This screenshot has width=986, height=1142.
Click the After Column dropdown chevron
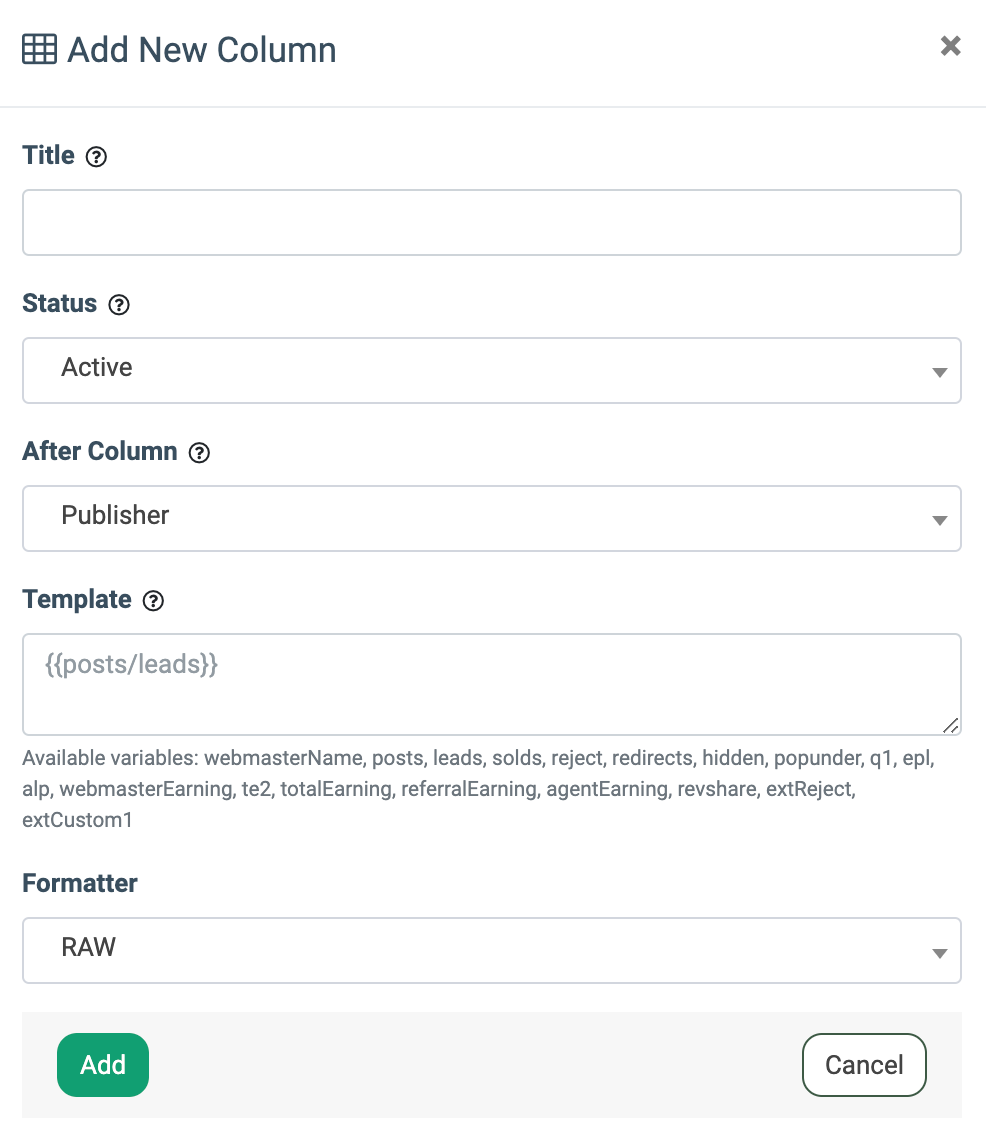(938, 519)
